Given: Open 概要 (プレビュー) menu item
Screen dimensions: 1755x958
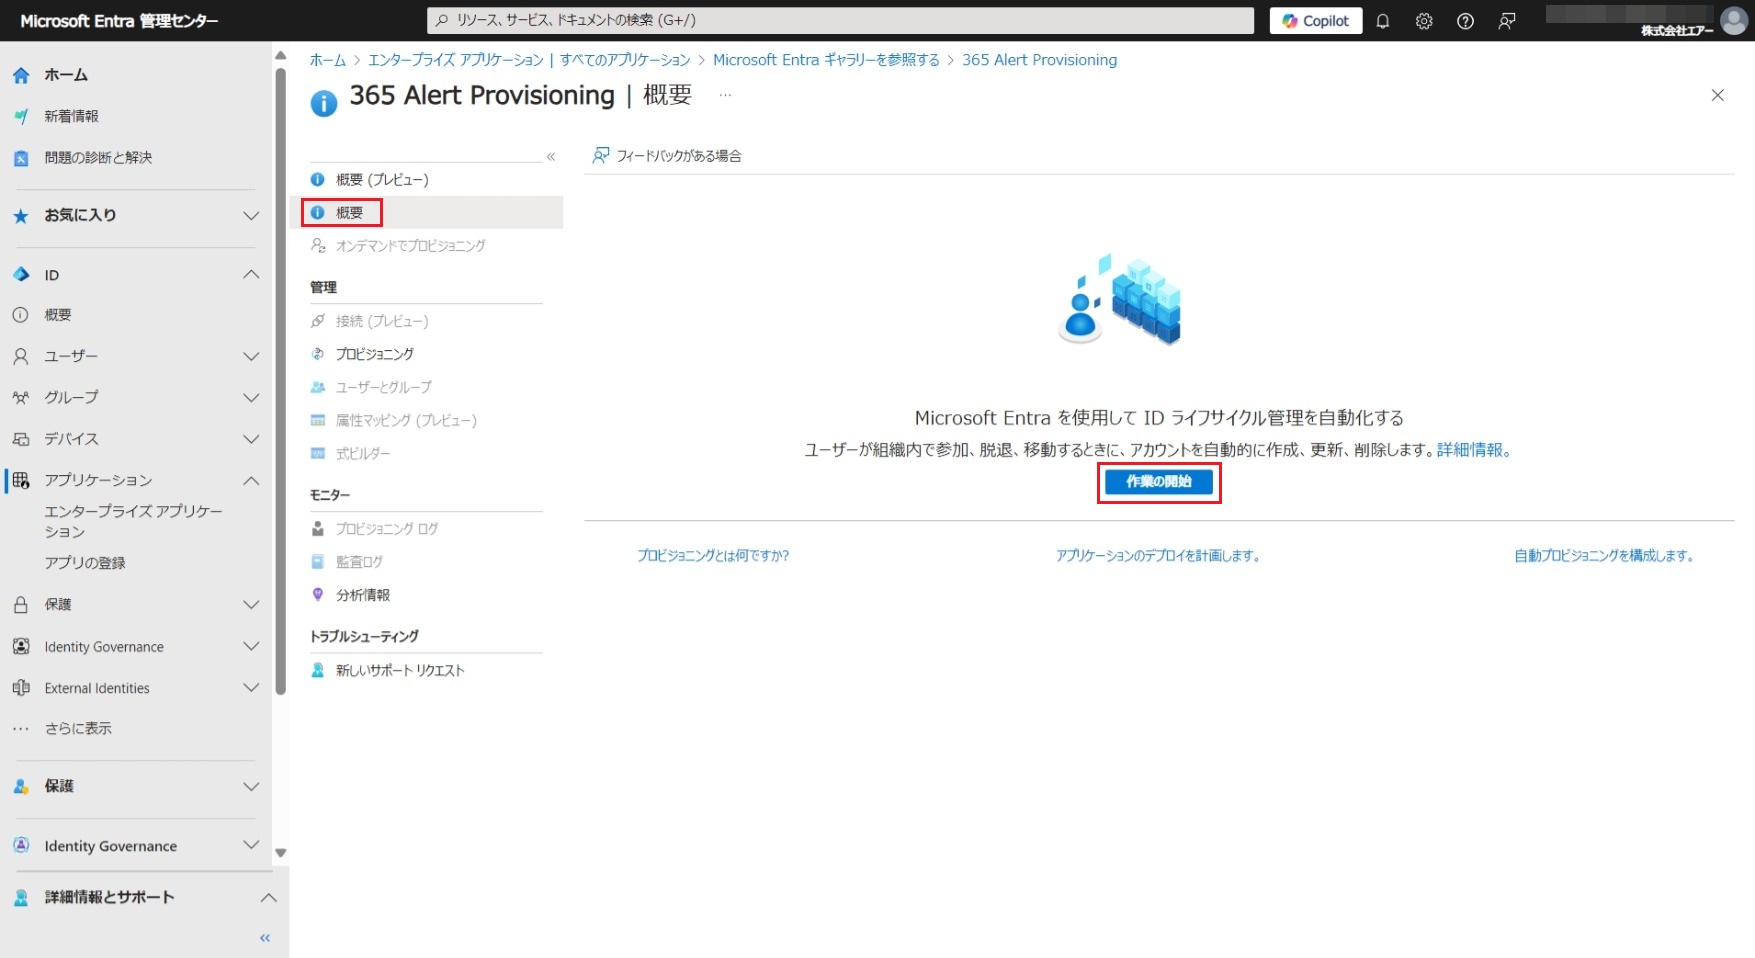Looking at the screenshot, I should click(381, 180).
